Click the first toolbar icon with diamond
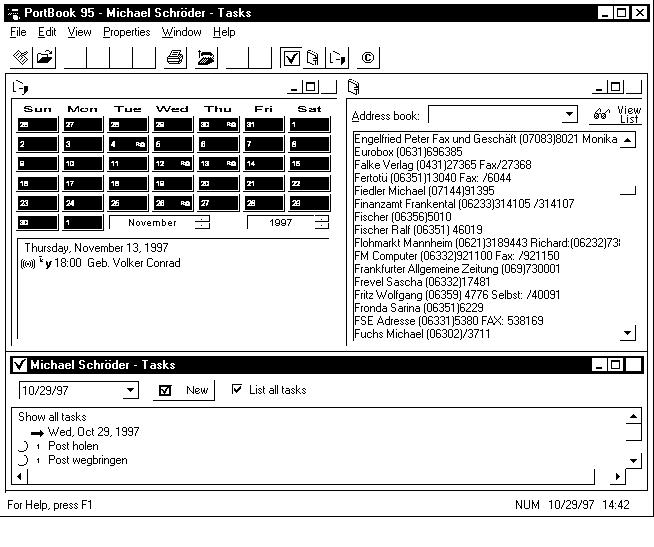Screen dimensions: 654x547 22,58
